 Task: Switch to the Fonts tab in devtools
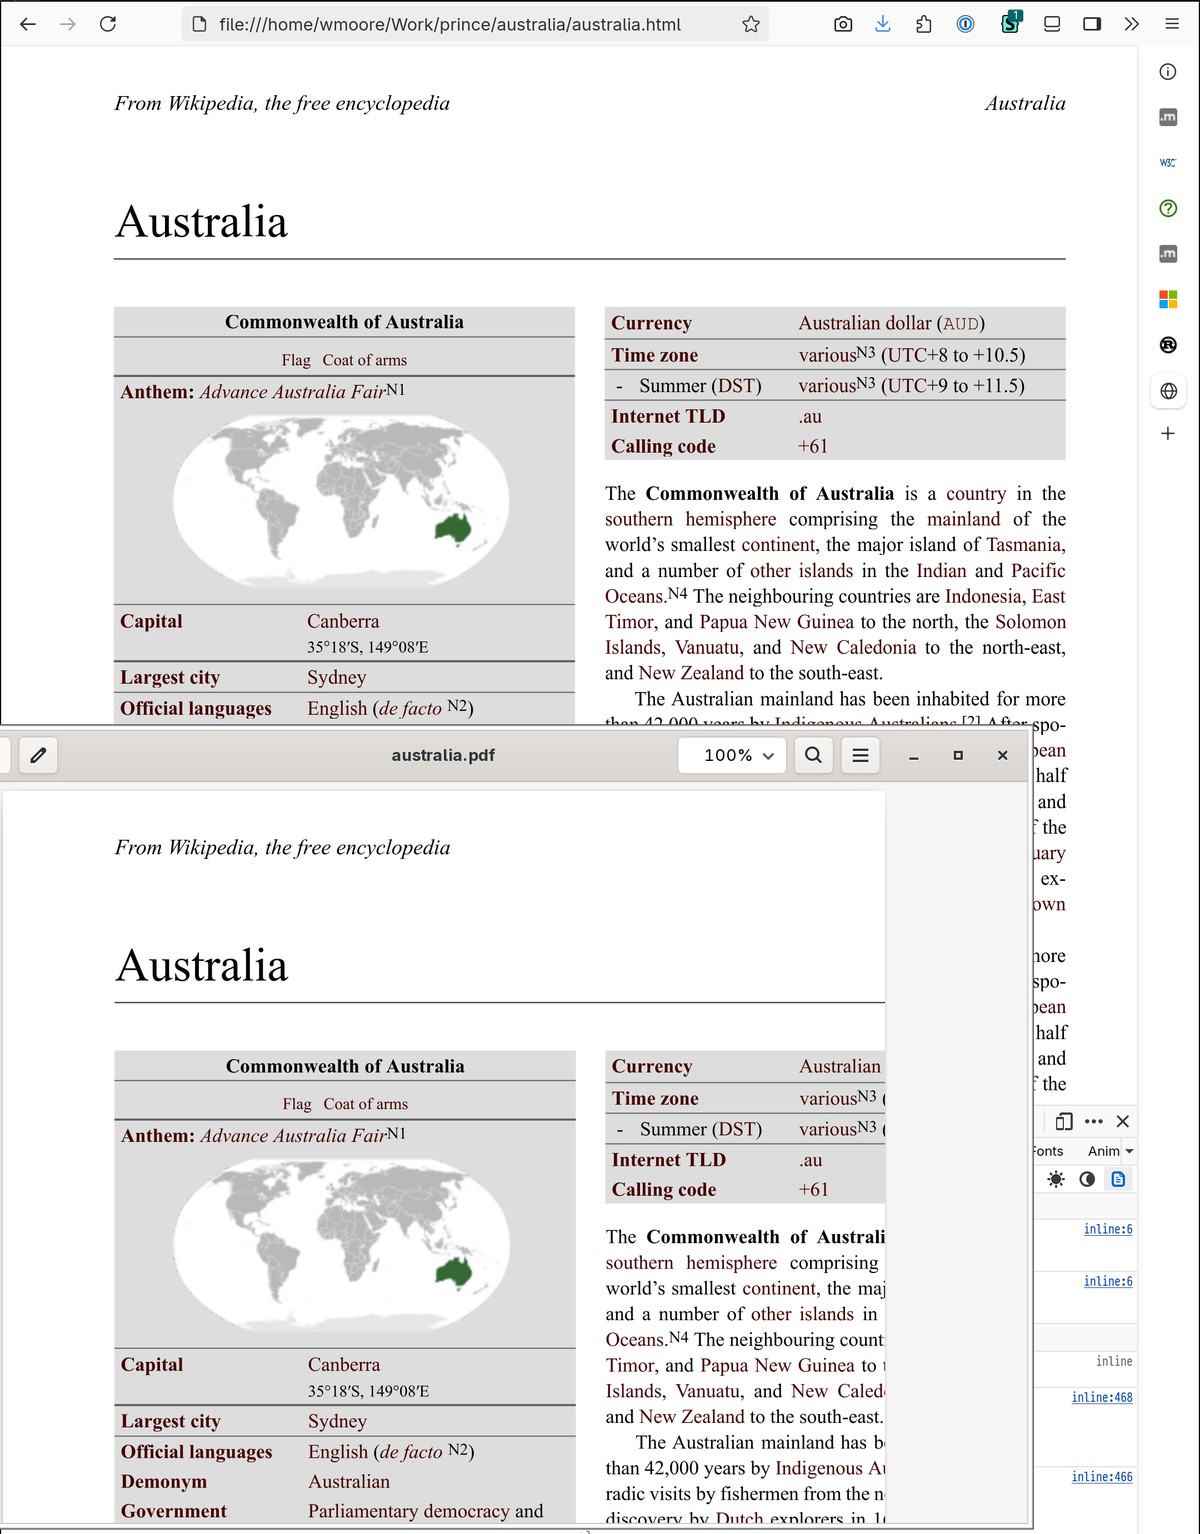coord(1048,1151)
